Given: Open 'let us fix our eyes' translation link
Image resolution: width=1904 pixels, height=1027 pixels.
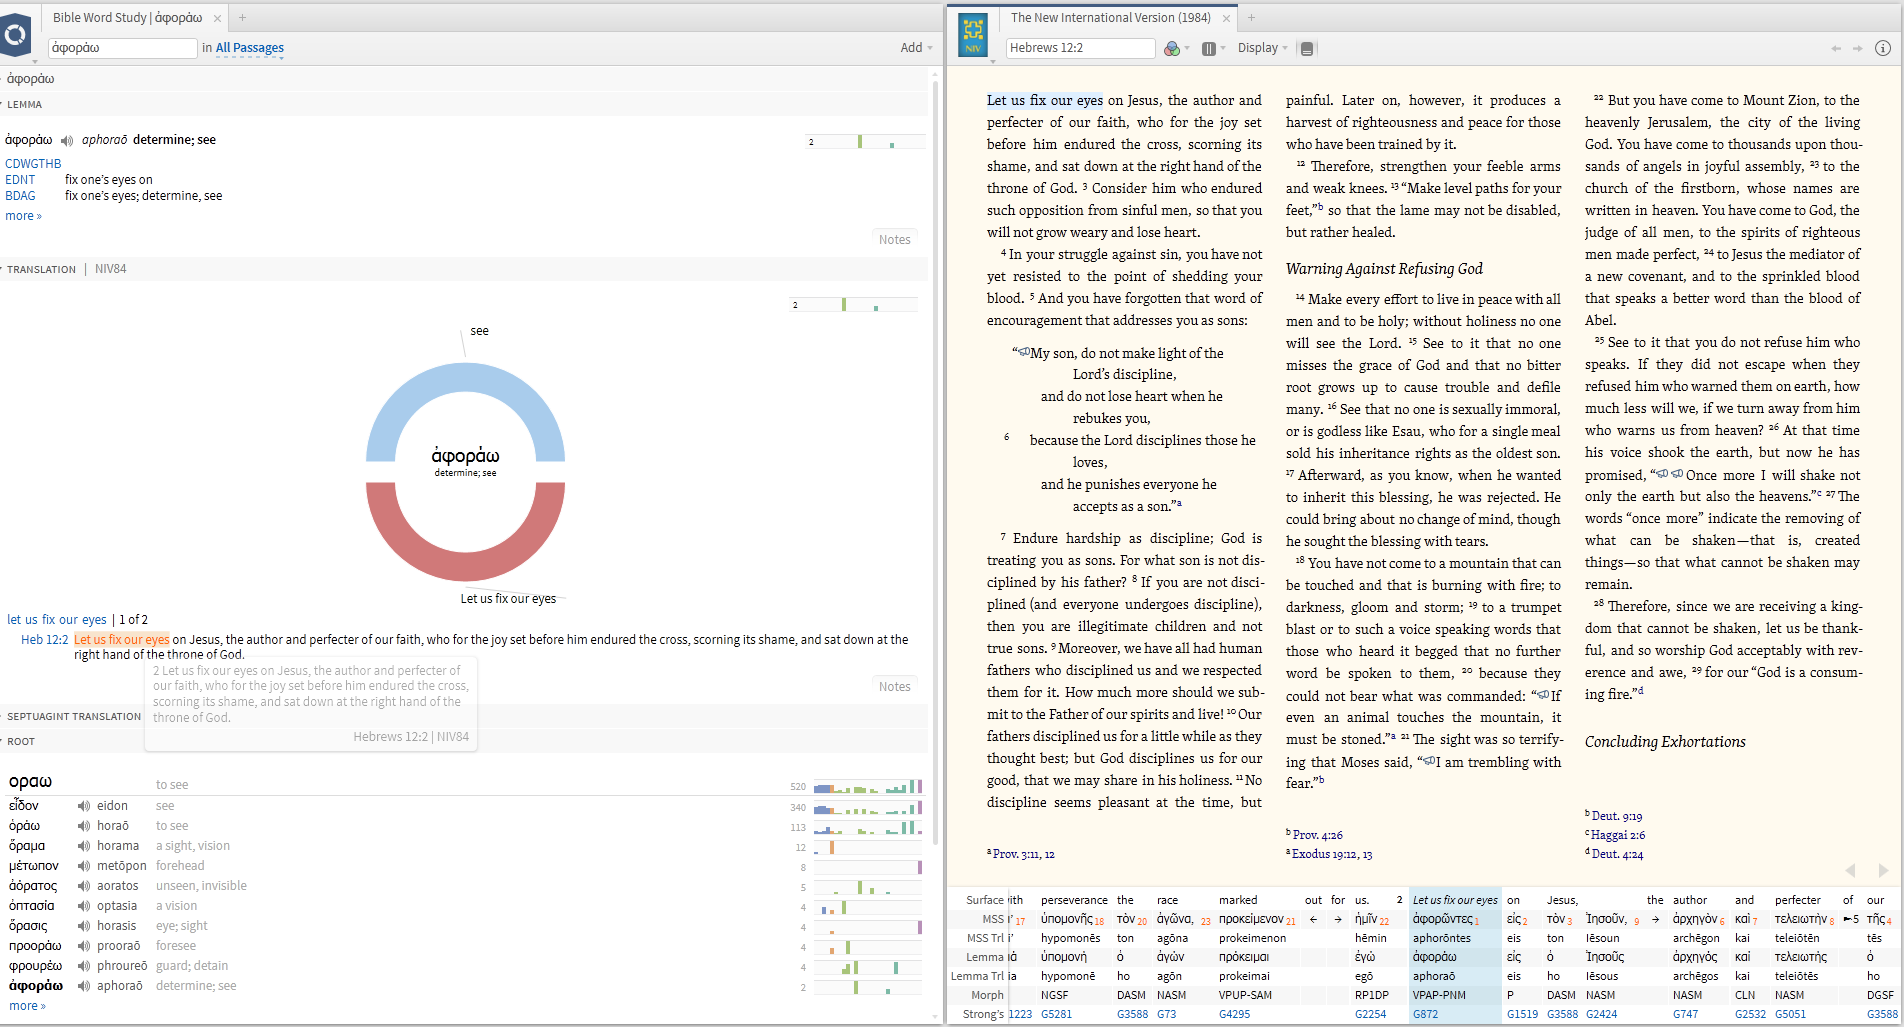Looking at the screenshot, I should tap(57, 620).
